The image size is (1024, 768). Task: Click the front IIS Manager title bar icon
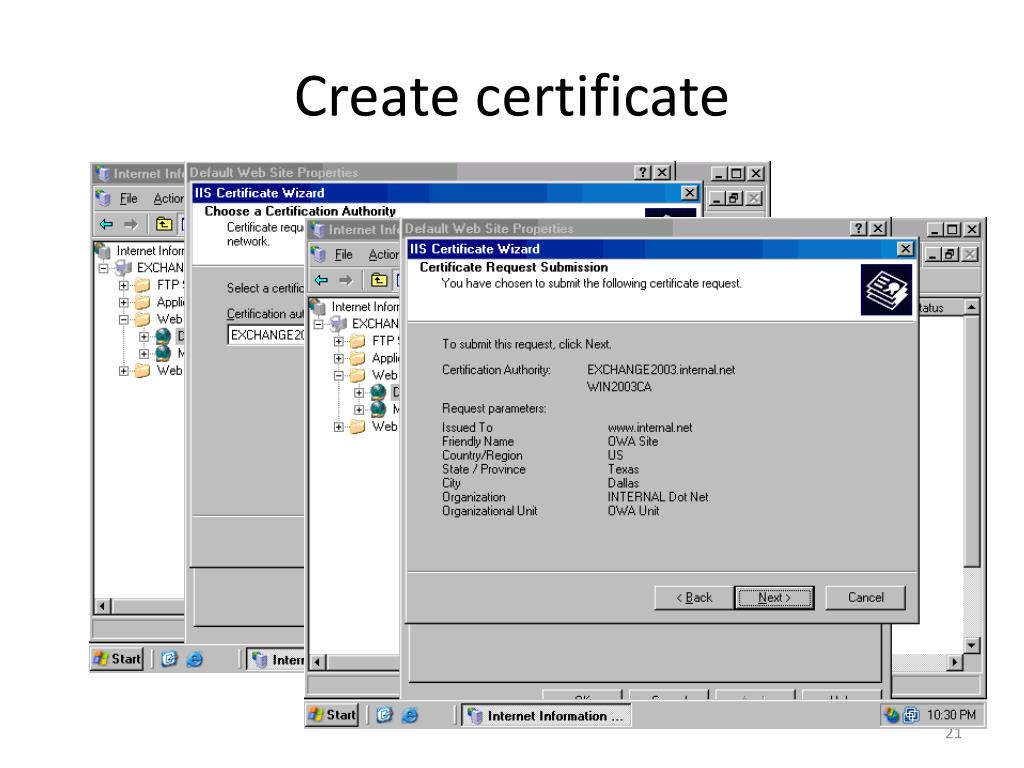(318, 229)
